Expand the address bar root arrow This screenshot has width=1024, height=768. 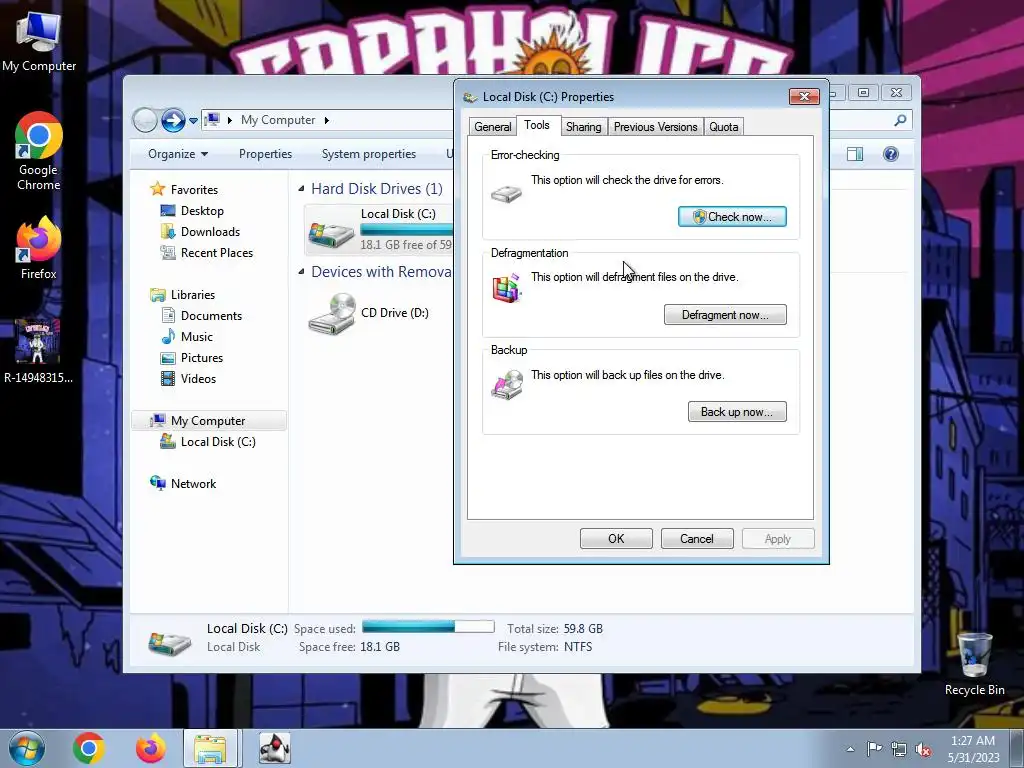pos(230,120)
